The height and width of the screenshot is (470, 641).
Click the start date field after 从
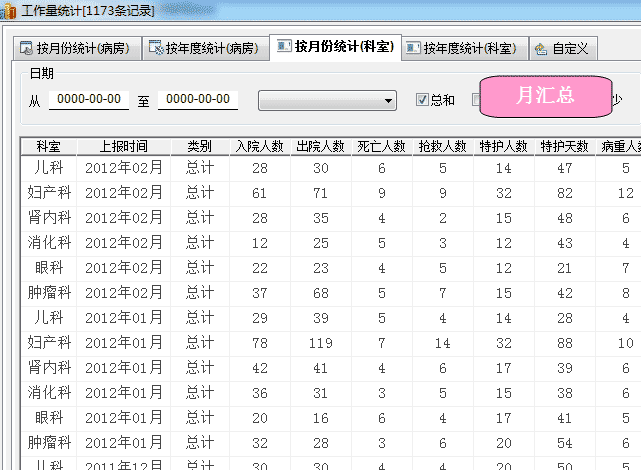[89, 99]
